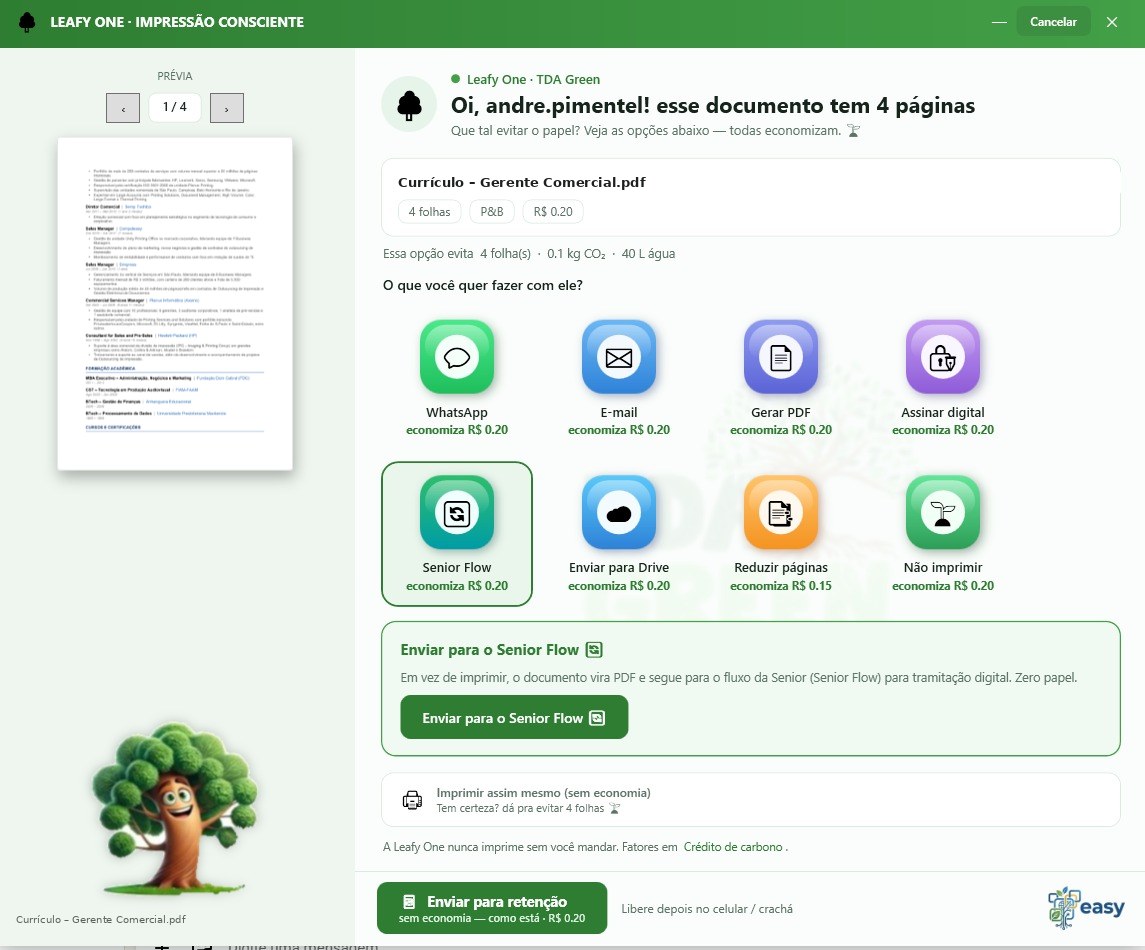Click the file name Currículo - Gerente Comercial.pdf heading
1145x950 pixels.
pos(521,182)
